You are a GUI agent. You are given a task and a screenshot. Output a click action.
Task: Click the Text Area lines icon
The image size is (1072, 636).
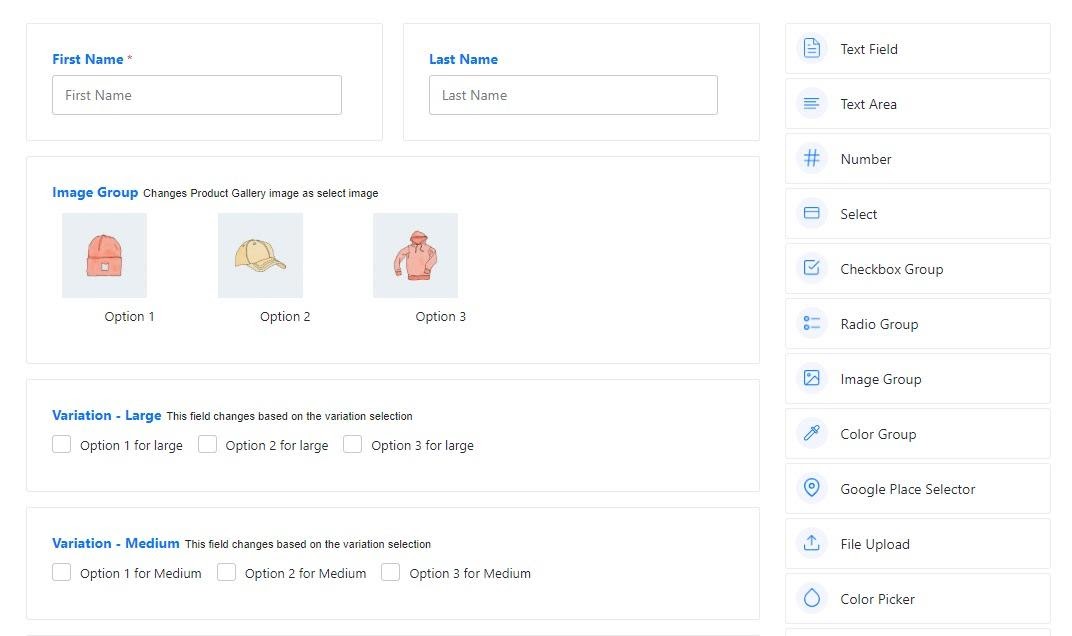pyautogui.click(x=812, y=104)
